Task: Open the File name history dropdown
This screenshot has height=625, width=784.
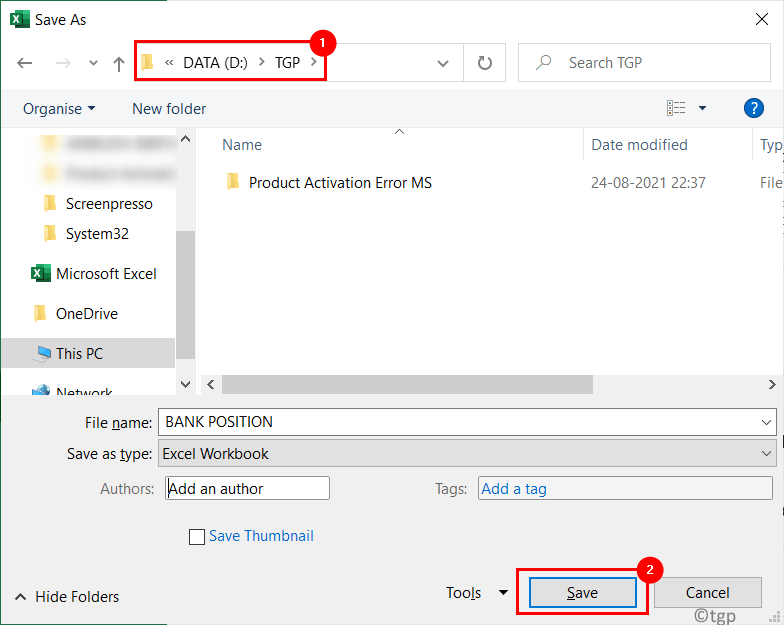Action: [x=766, y=422]
